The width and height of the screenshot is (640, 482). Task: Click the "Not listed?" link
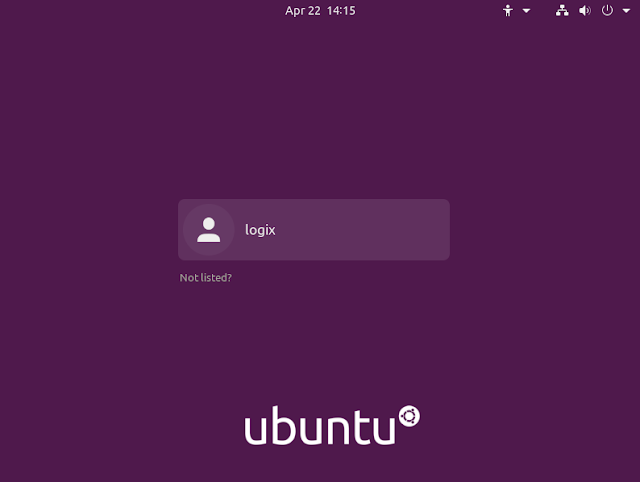206,278
